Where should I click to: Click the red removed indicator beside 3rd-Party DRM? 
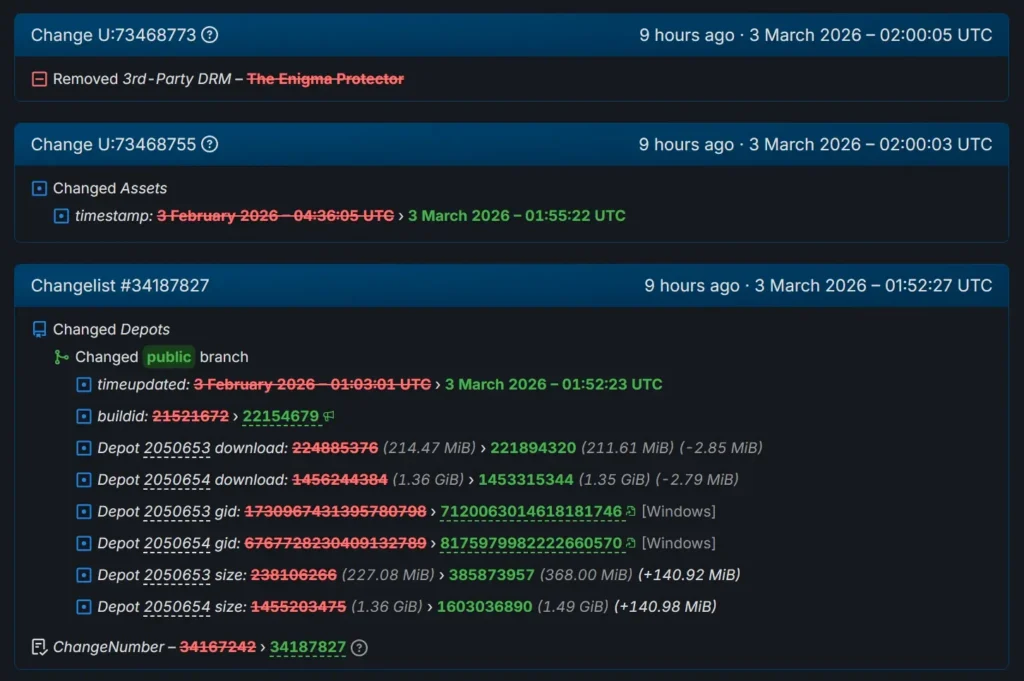pyautogui.click(x=38, y=78)
